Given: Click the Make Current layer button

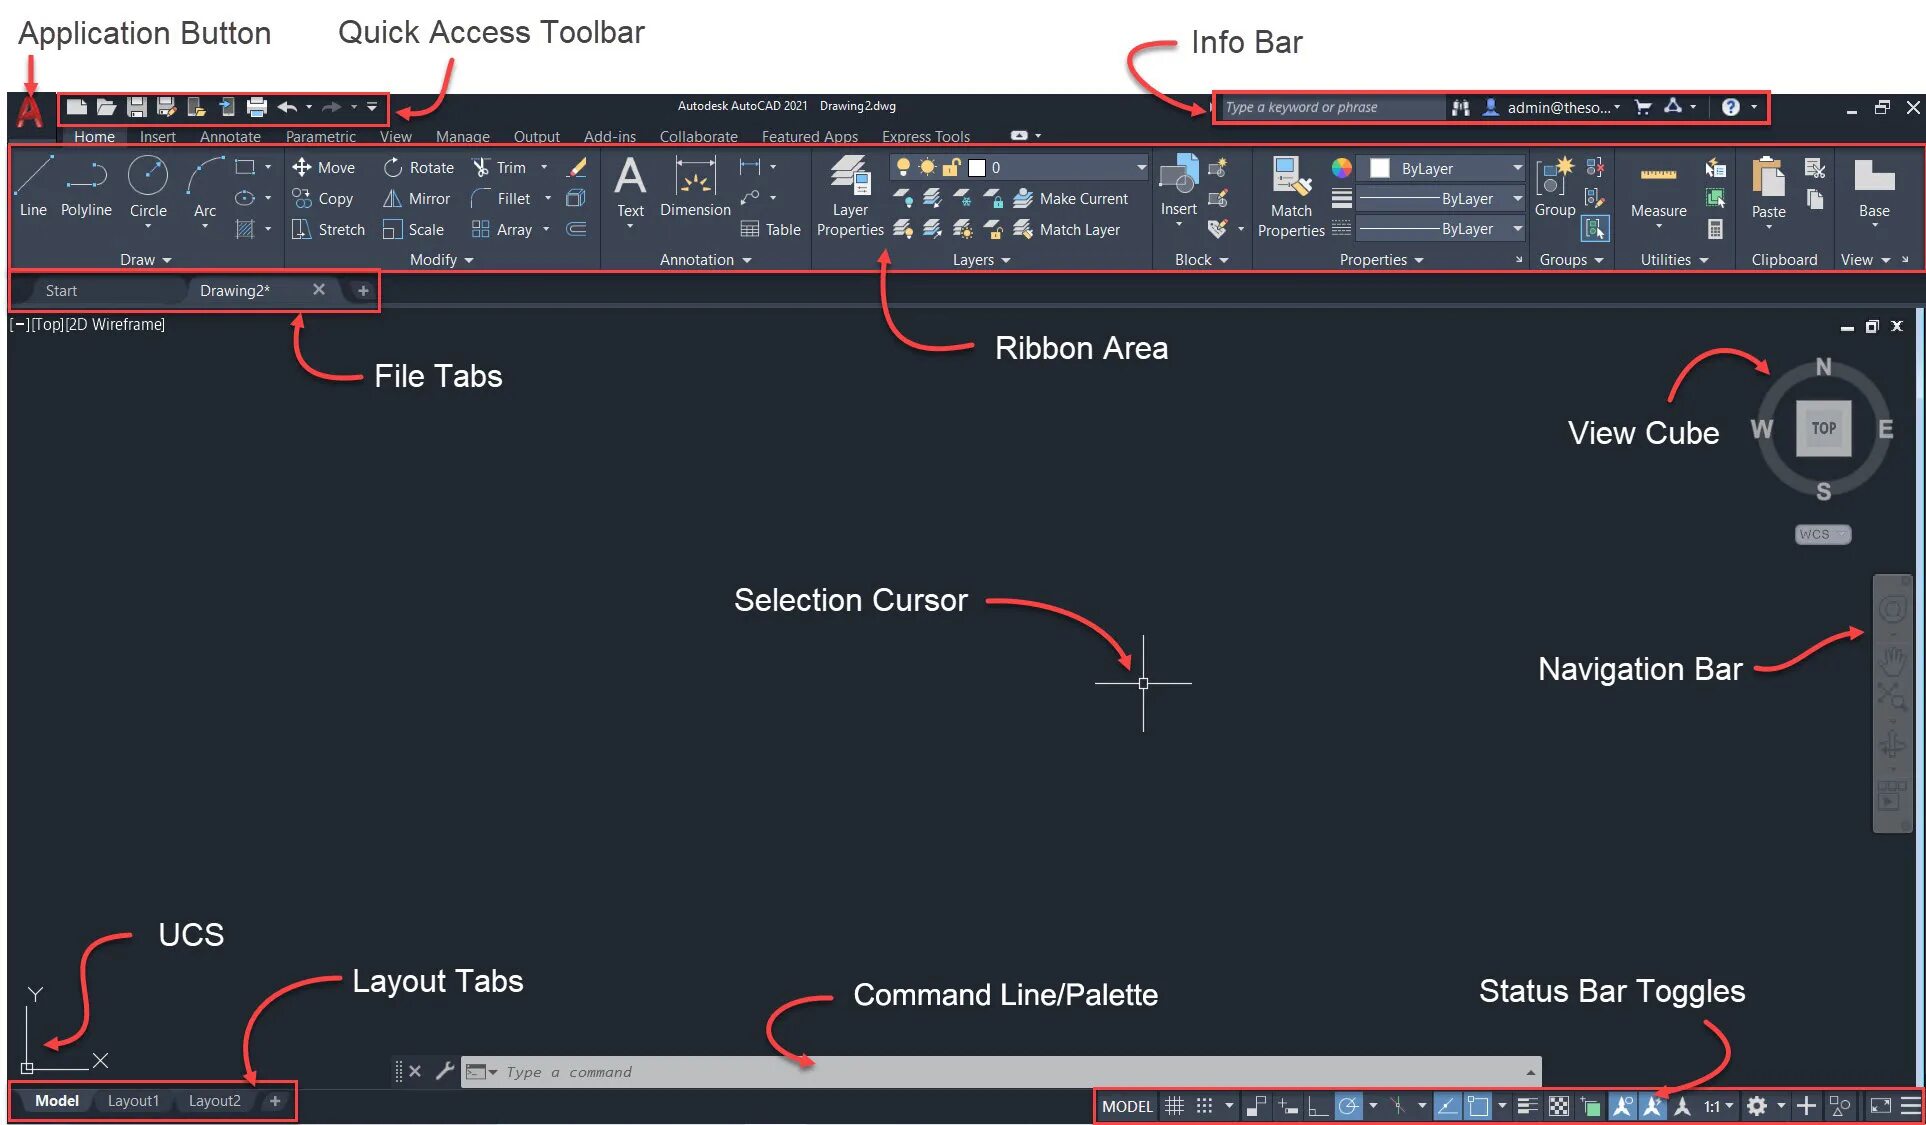Looking at the screenshot, I should [x=1071, y=199].
